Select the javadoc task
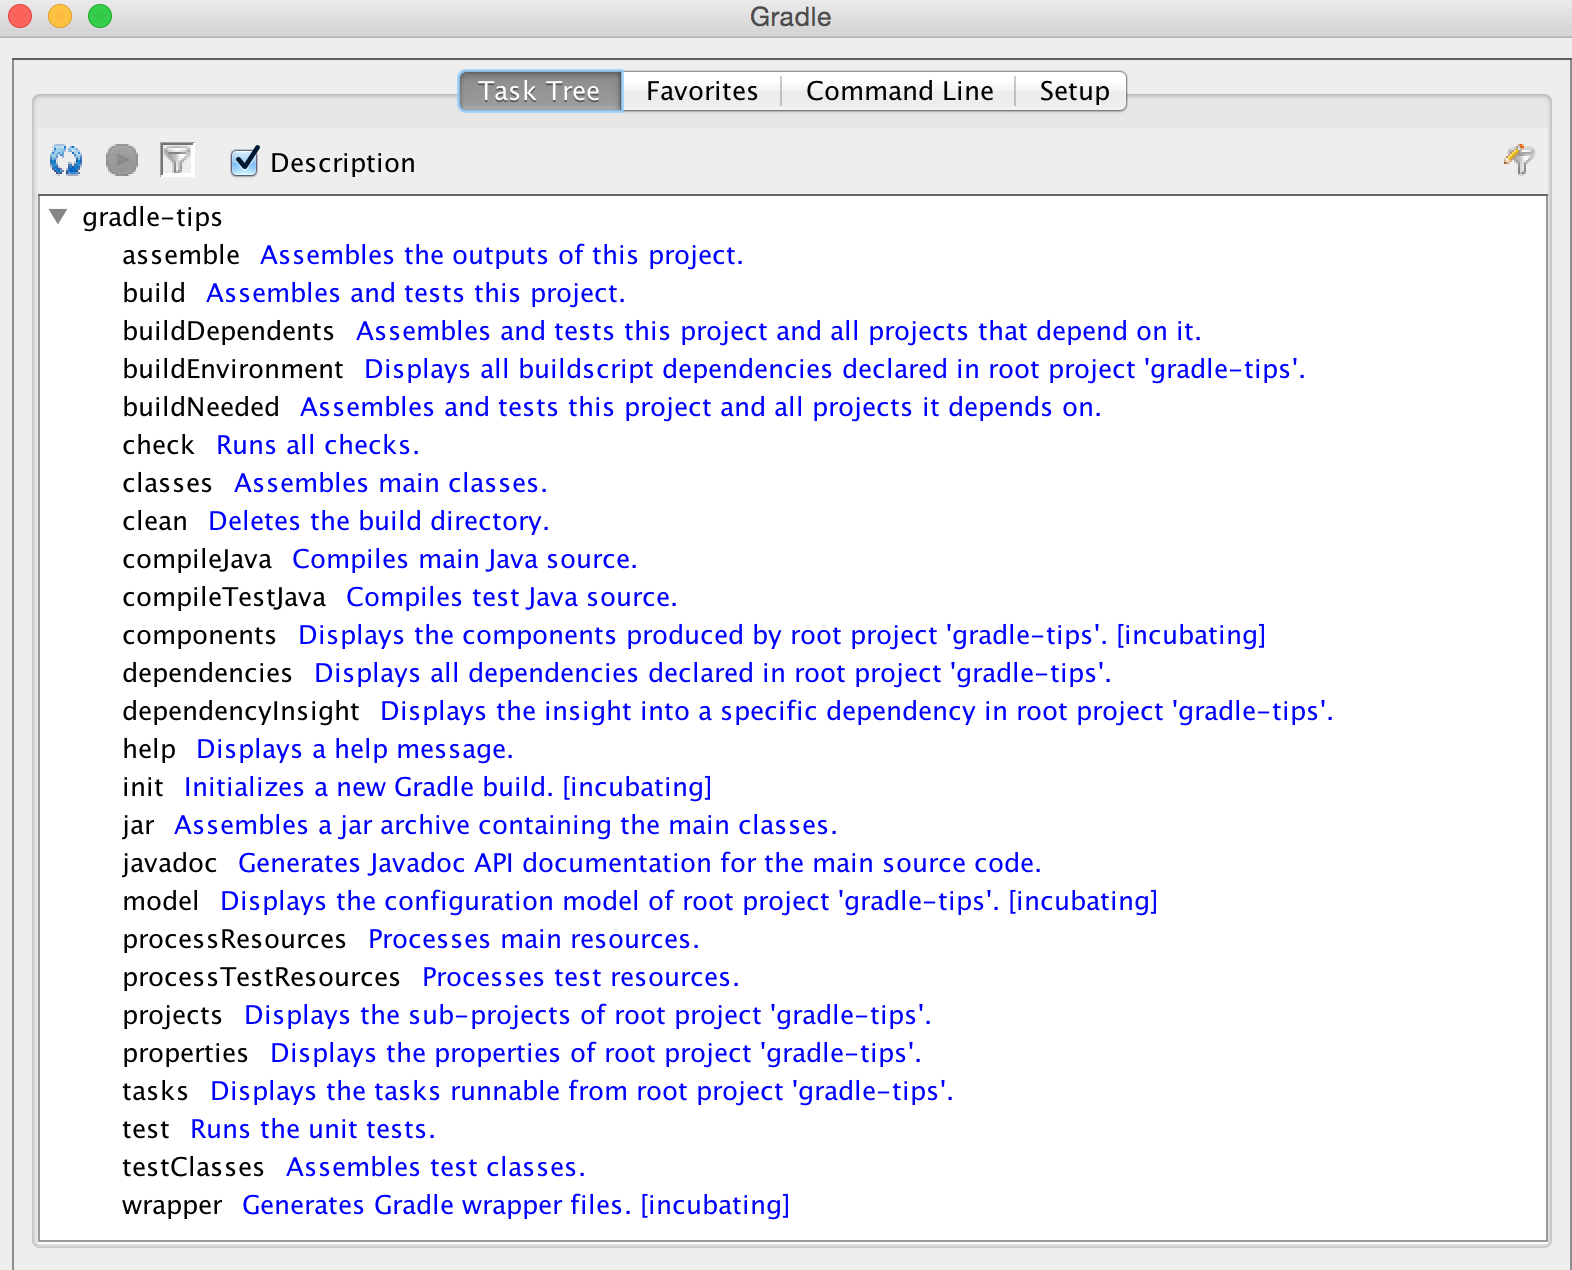Image resolution: width=1572 pixels, height=1270 pixels. point(581,863)
